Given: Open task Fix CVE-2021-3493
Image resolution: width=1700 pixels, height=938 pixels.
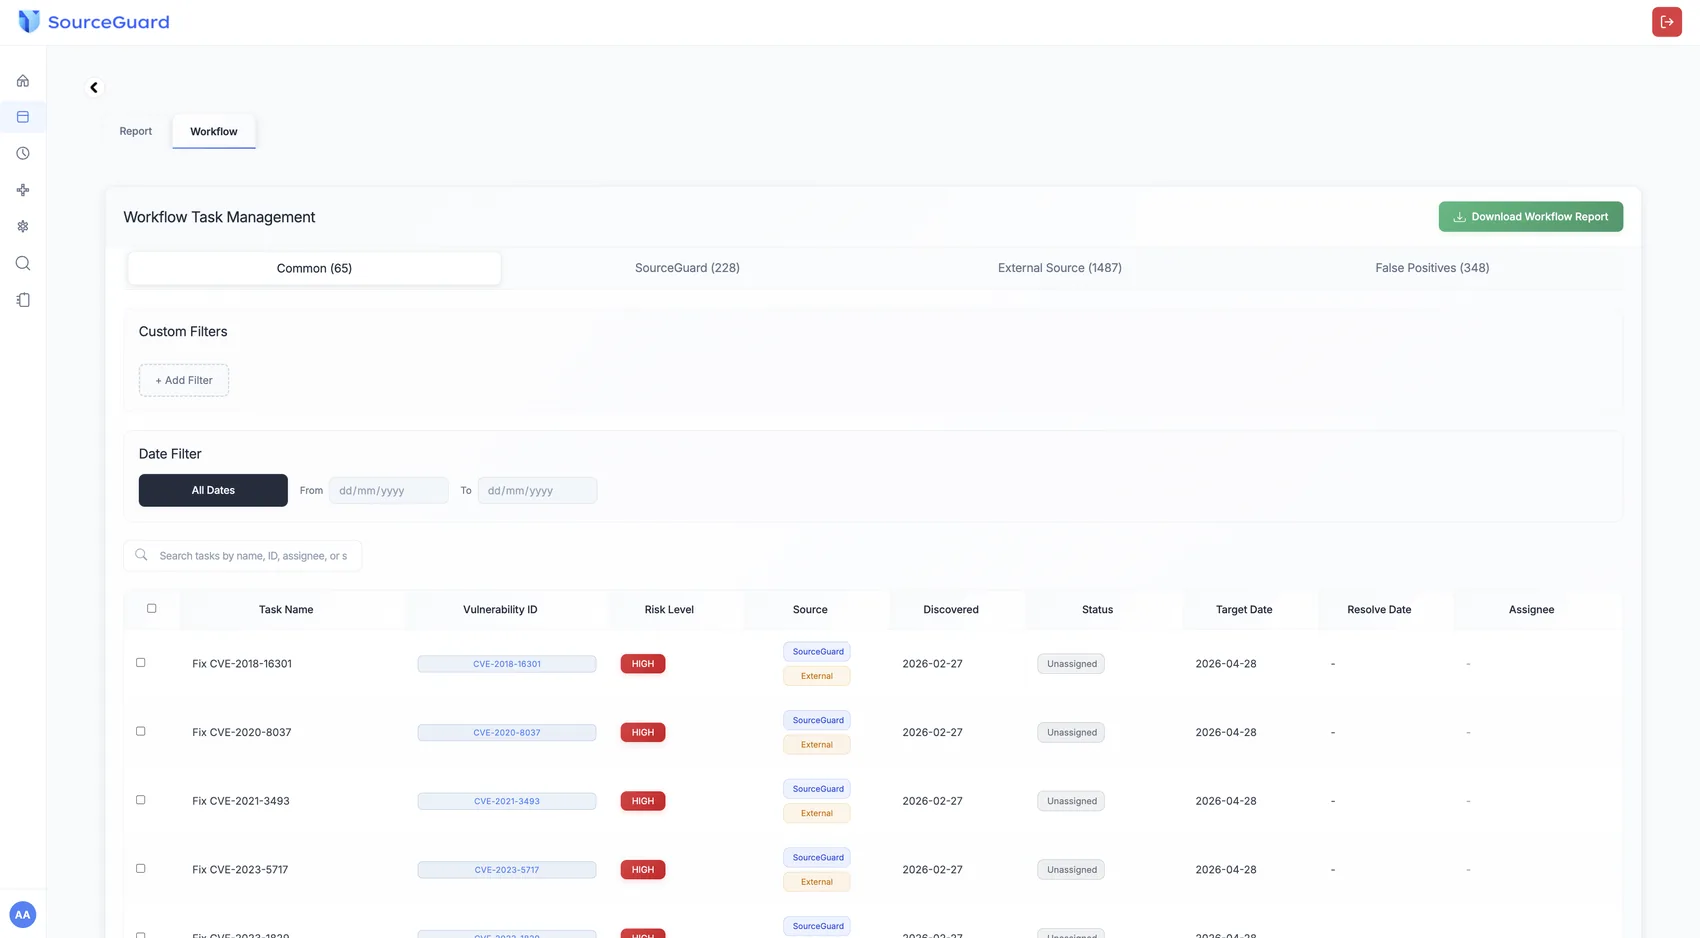Looking at the screenshot, I should click(x=241, y=801).
